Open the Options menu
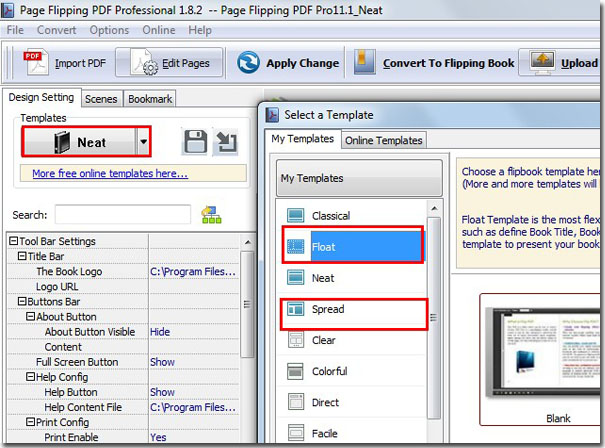605x448 pixels. pos(109,30)
